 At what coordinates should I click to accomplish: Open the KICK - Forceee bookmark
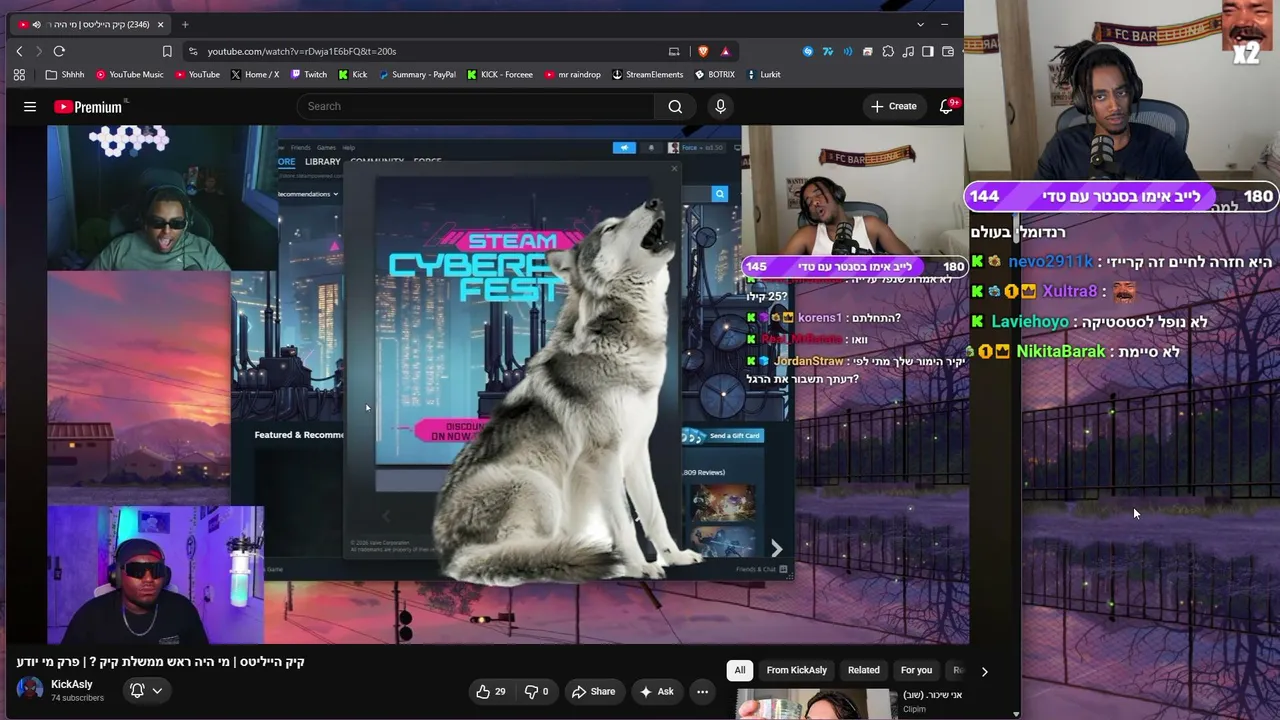click(500, 74)
